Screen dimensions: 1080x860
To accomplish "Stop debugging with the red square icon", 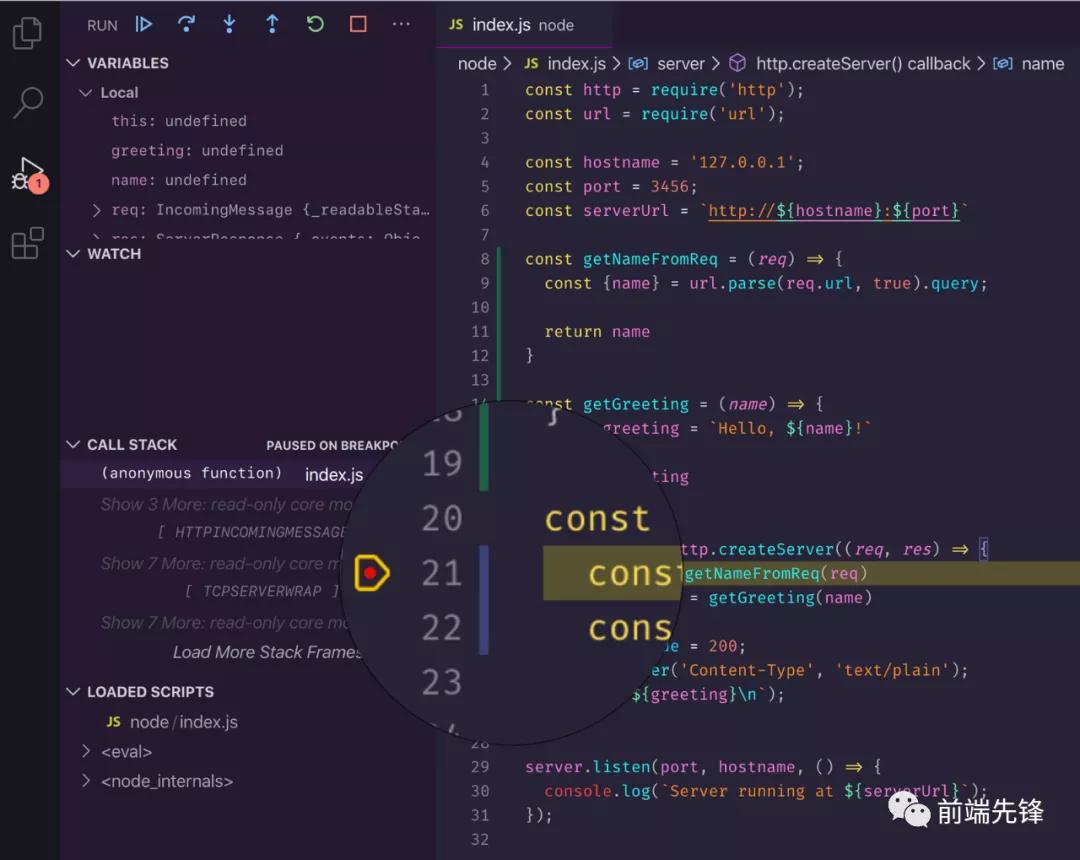I will click(358, 24).
